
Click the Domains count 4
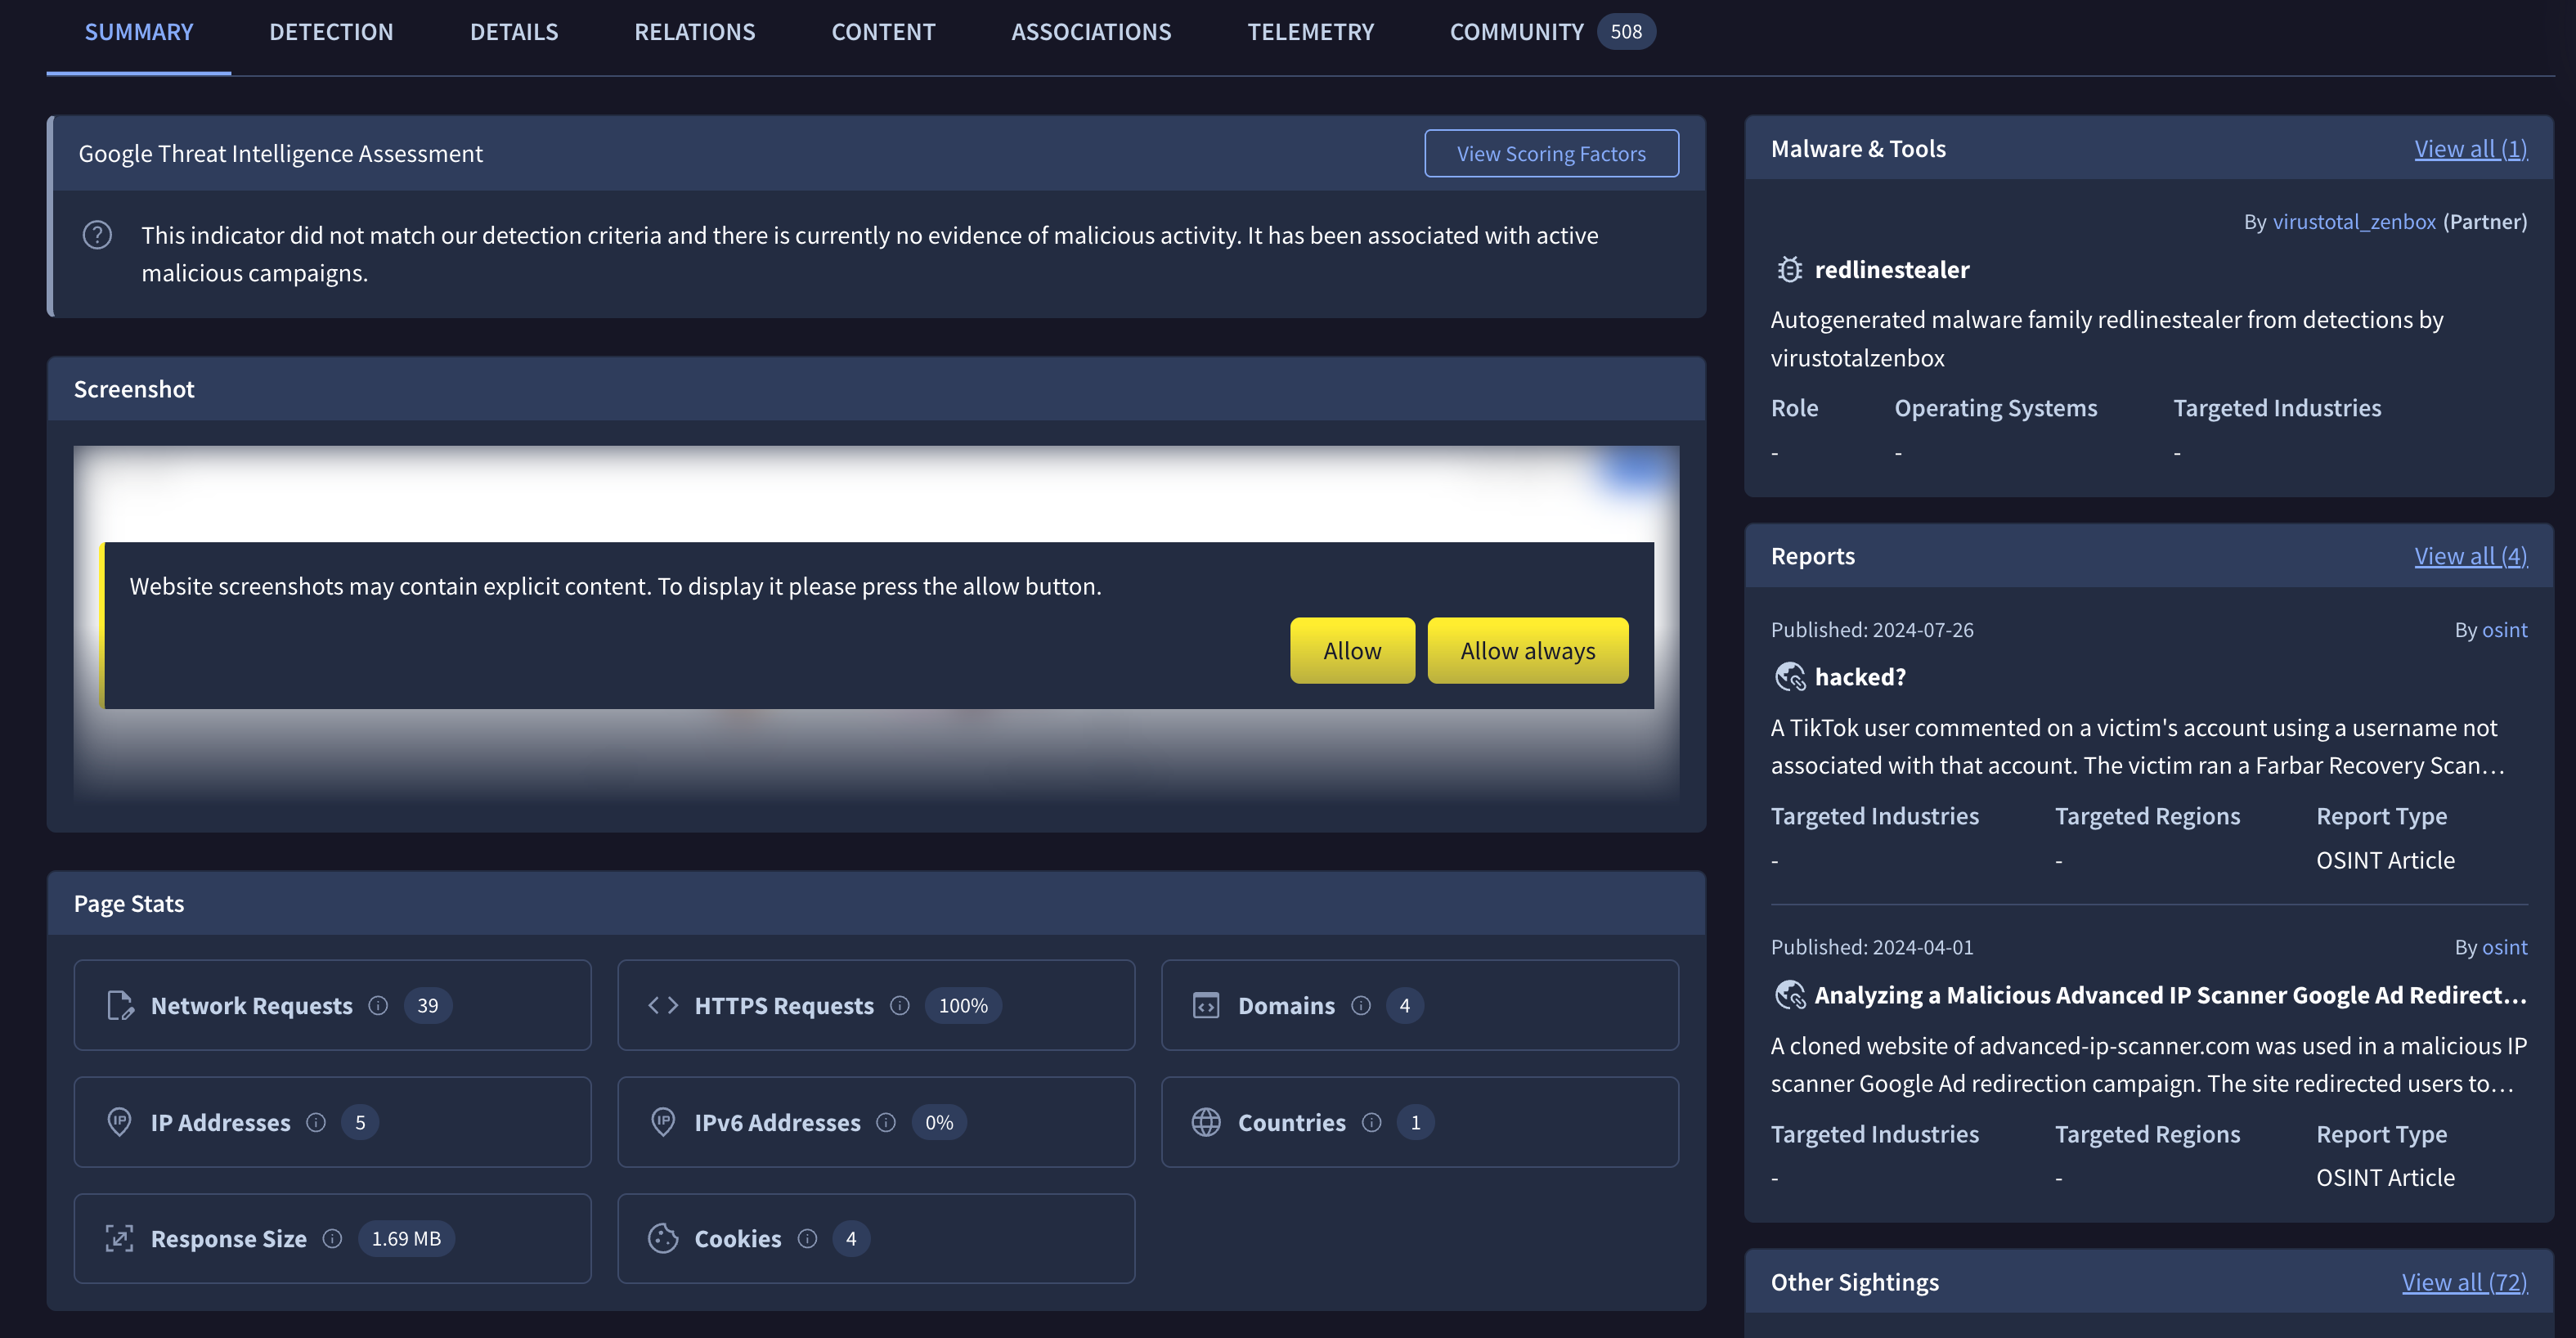click(1405, 1006)
